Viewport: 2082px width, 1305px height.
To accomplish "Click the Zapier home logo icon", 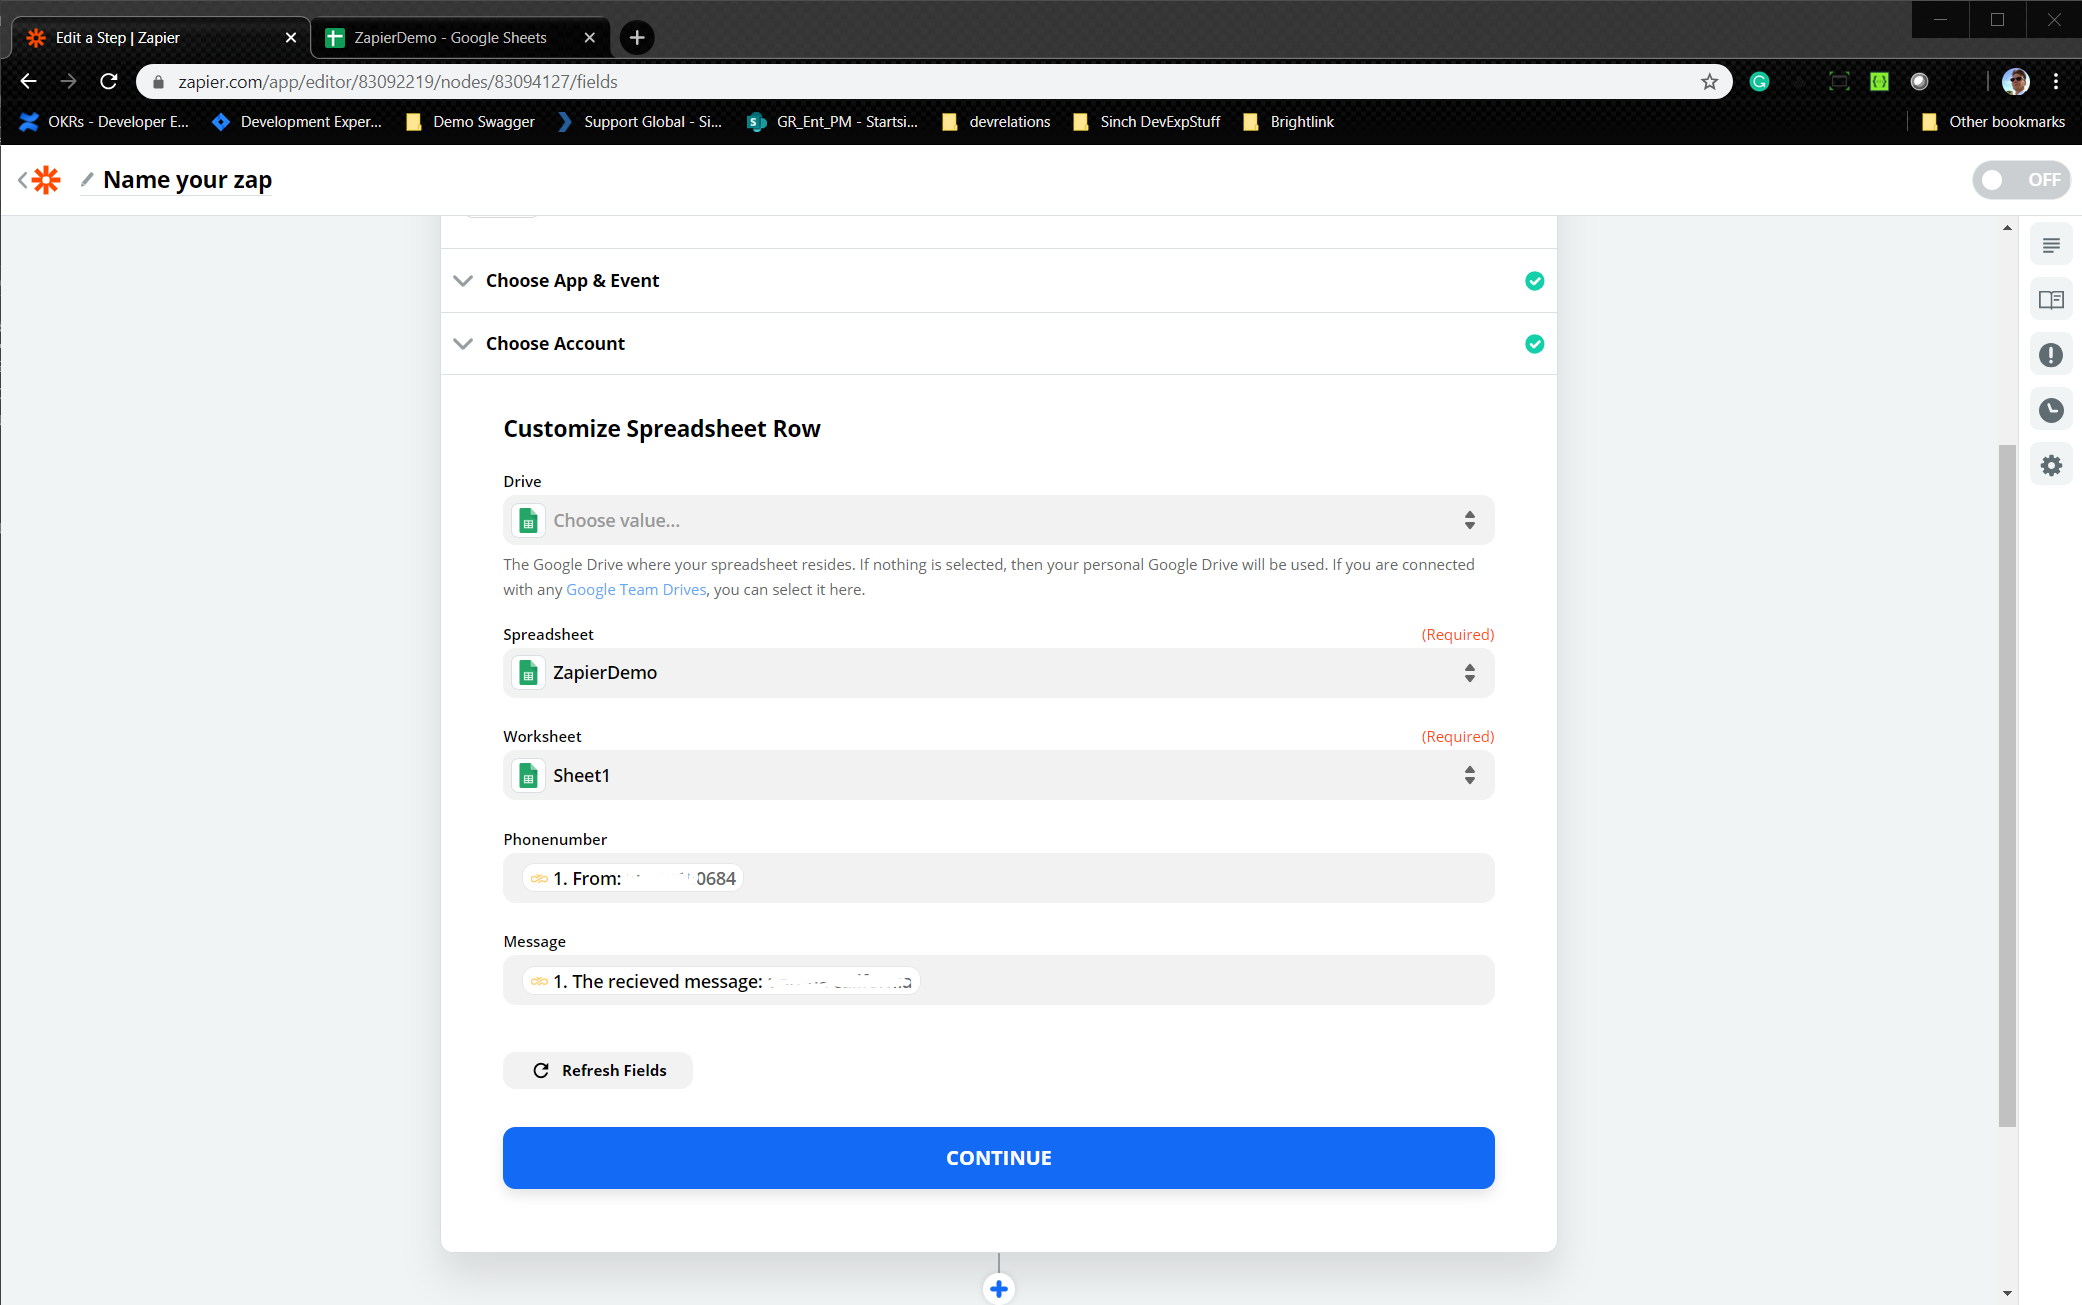I will point(46,180).
